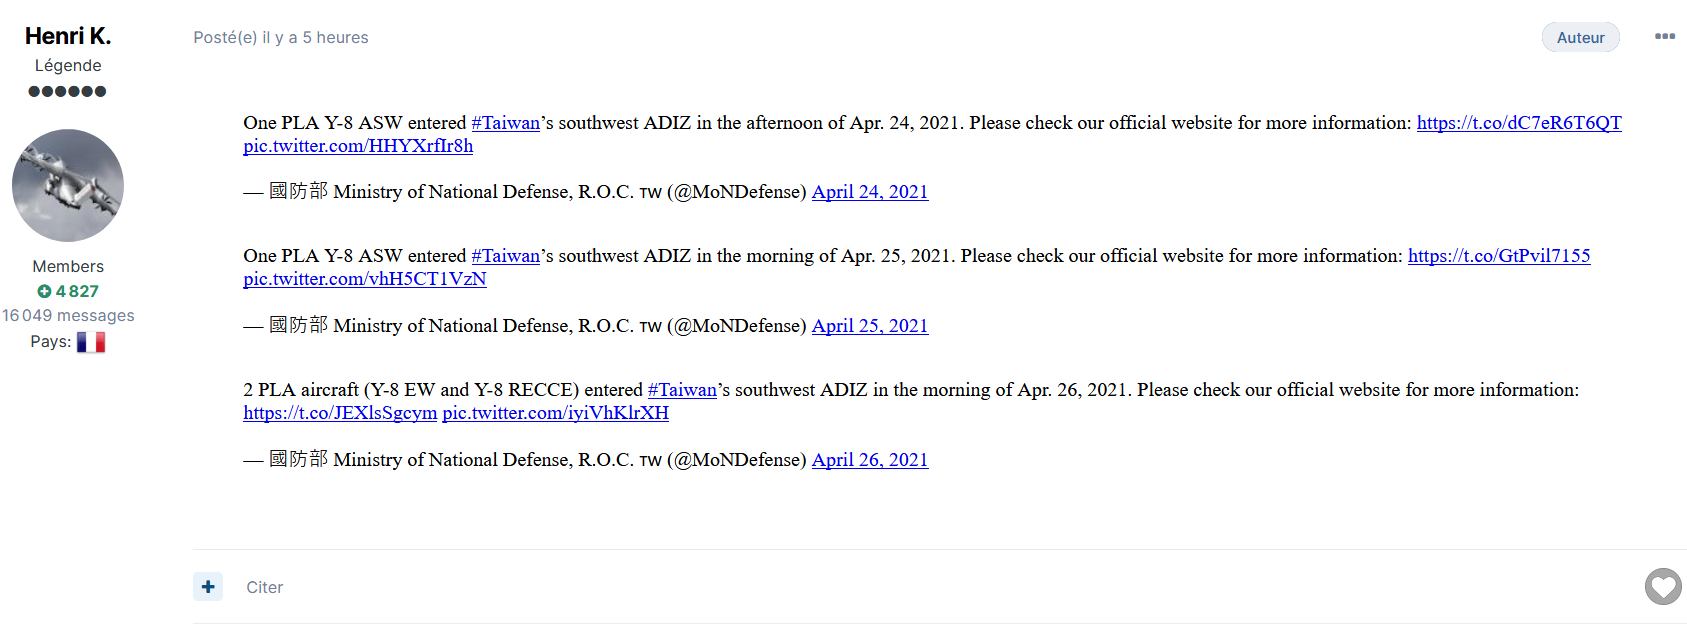Click the France flag icon
Viewport: 1687px width, 624px height.
[x=91, y=342]
